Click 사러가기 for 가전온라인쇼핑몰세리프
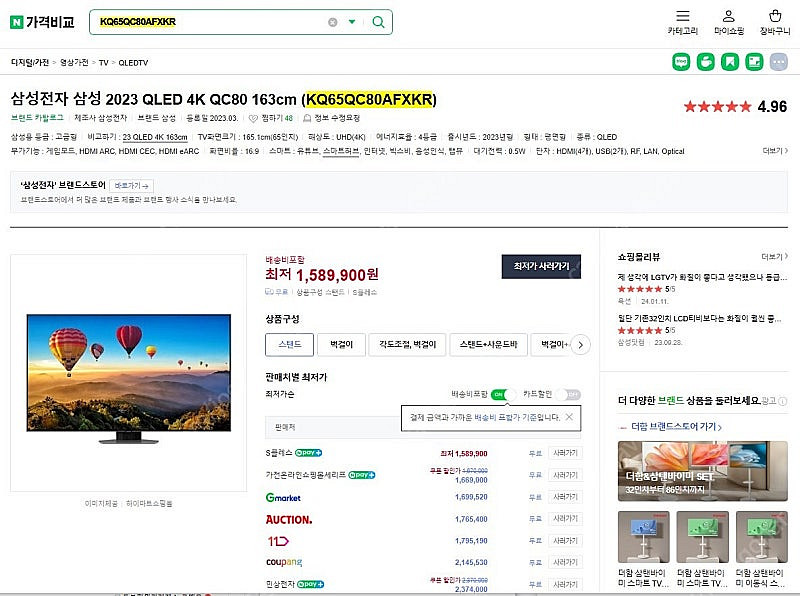Image resolution: width=800 pixels, height=596 pixels. 565,475
